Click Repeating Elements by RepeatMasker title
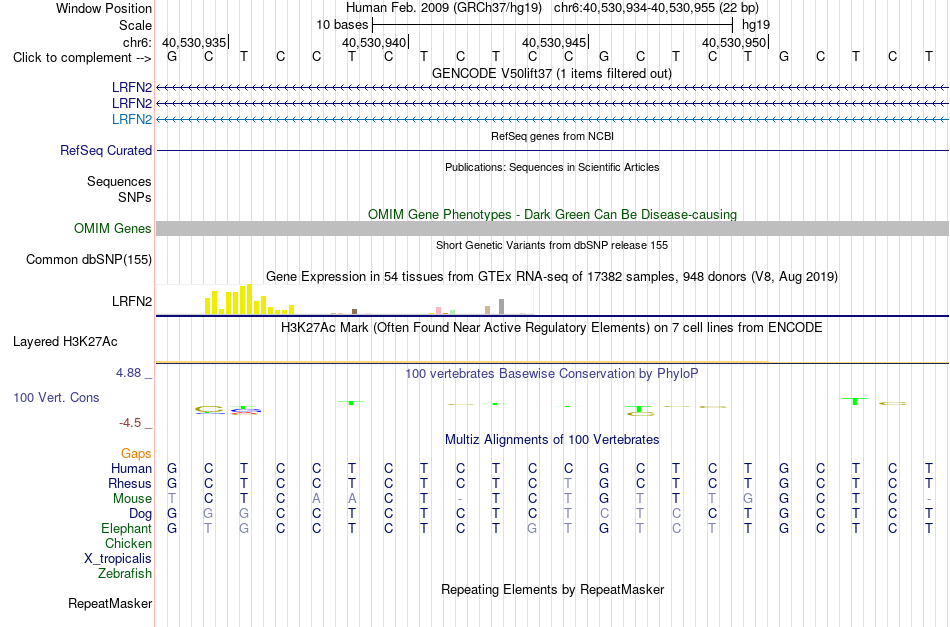The image size is (950, 627). tap(552, 589)
